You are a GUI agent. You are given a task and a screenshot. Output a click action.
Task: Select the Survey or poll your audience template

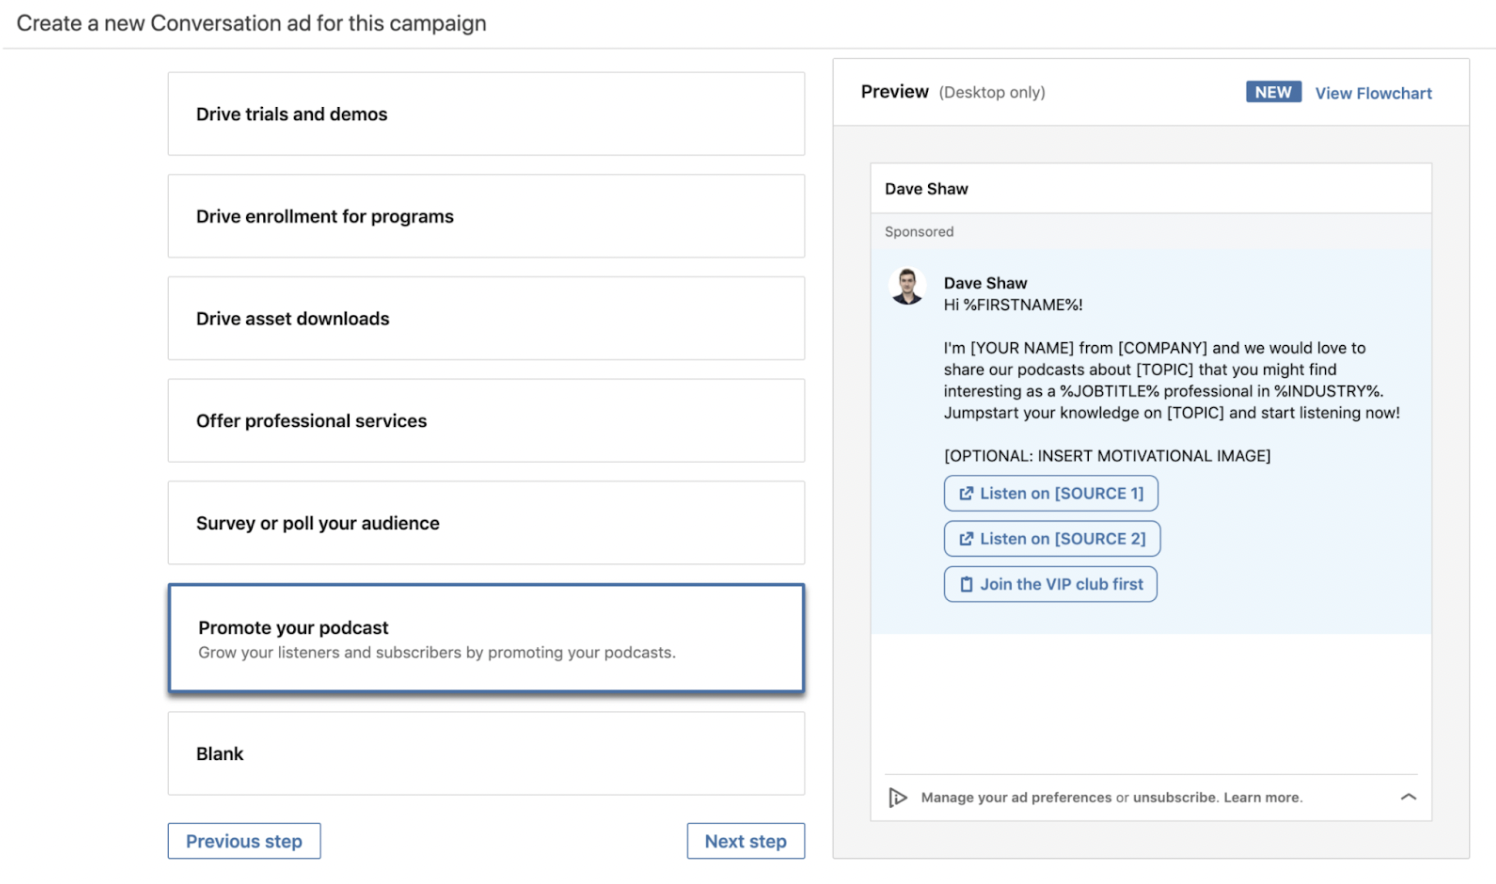486,523
